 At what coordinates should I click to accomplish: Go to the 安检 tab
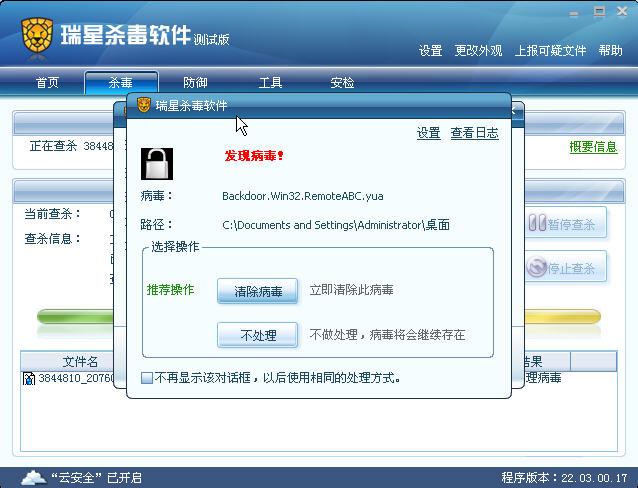(x=342, y=83)
